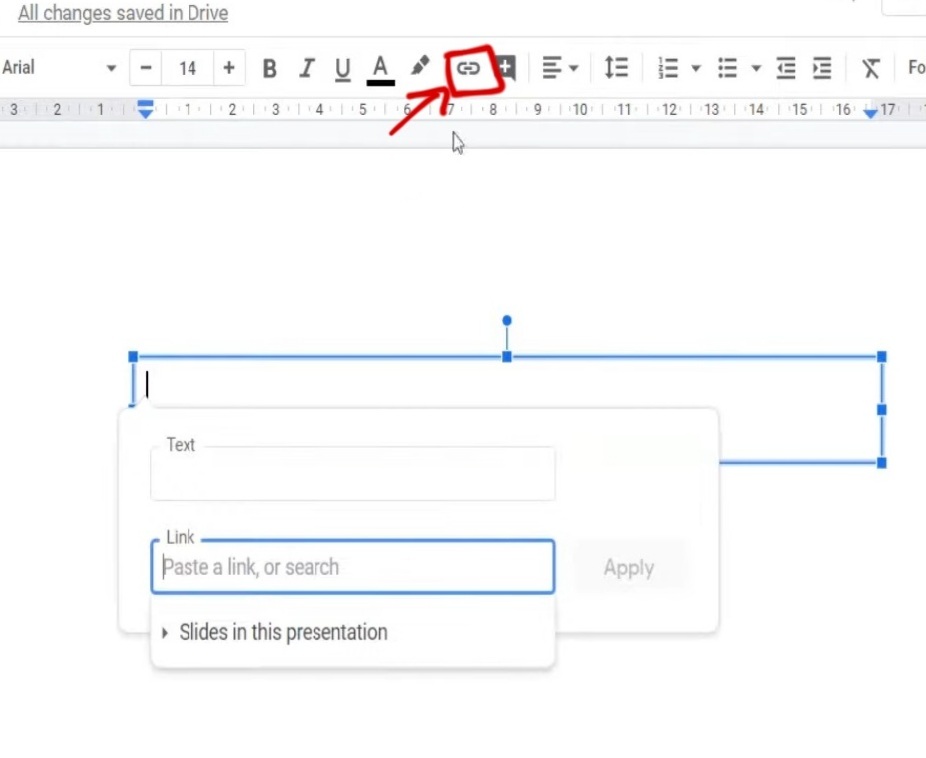Decrease the indent
This screenshot has width=926, height=758.
(785, 68)
